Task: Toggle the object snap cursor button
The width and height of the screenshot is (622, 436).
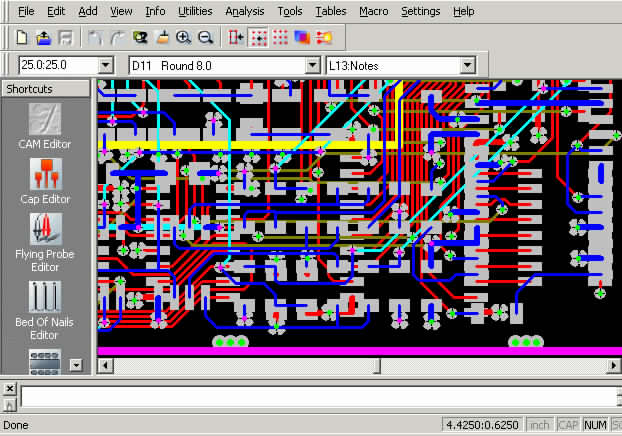Action: [237, 37]
